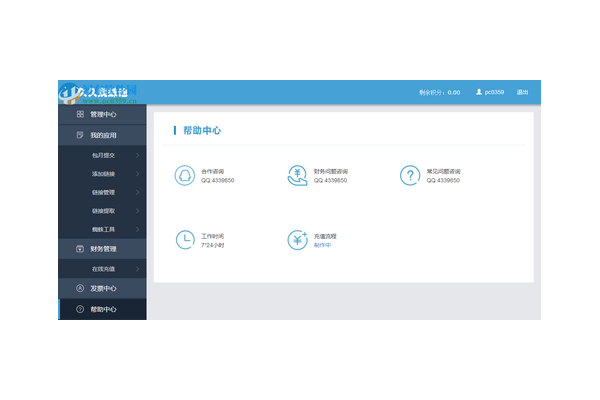Click the 发票中心 circle icon
600x400 pixels.
click(x=80, y=288)
